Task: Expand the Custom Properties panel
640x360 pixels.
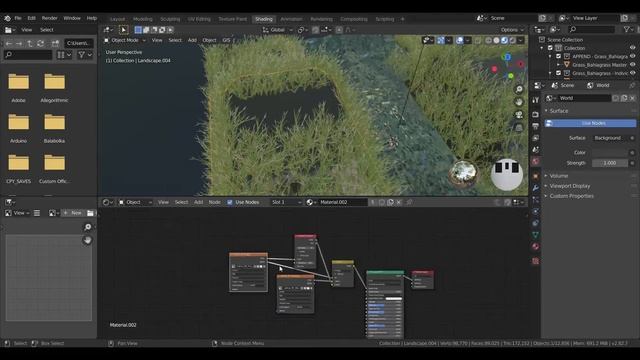Action: click(x=571, y=196)
